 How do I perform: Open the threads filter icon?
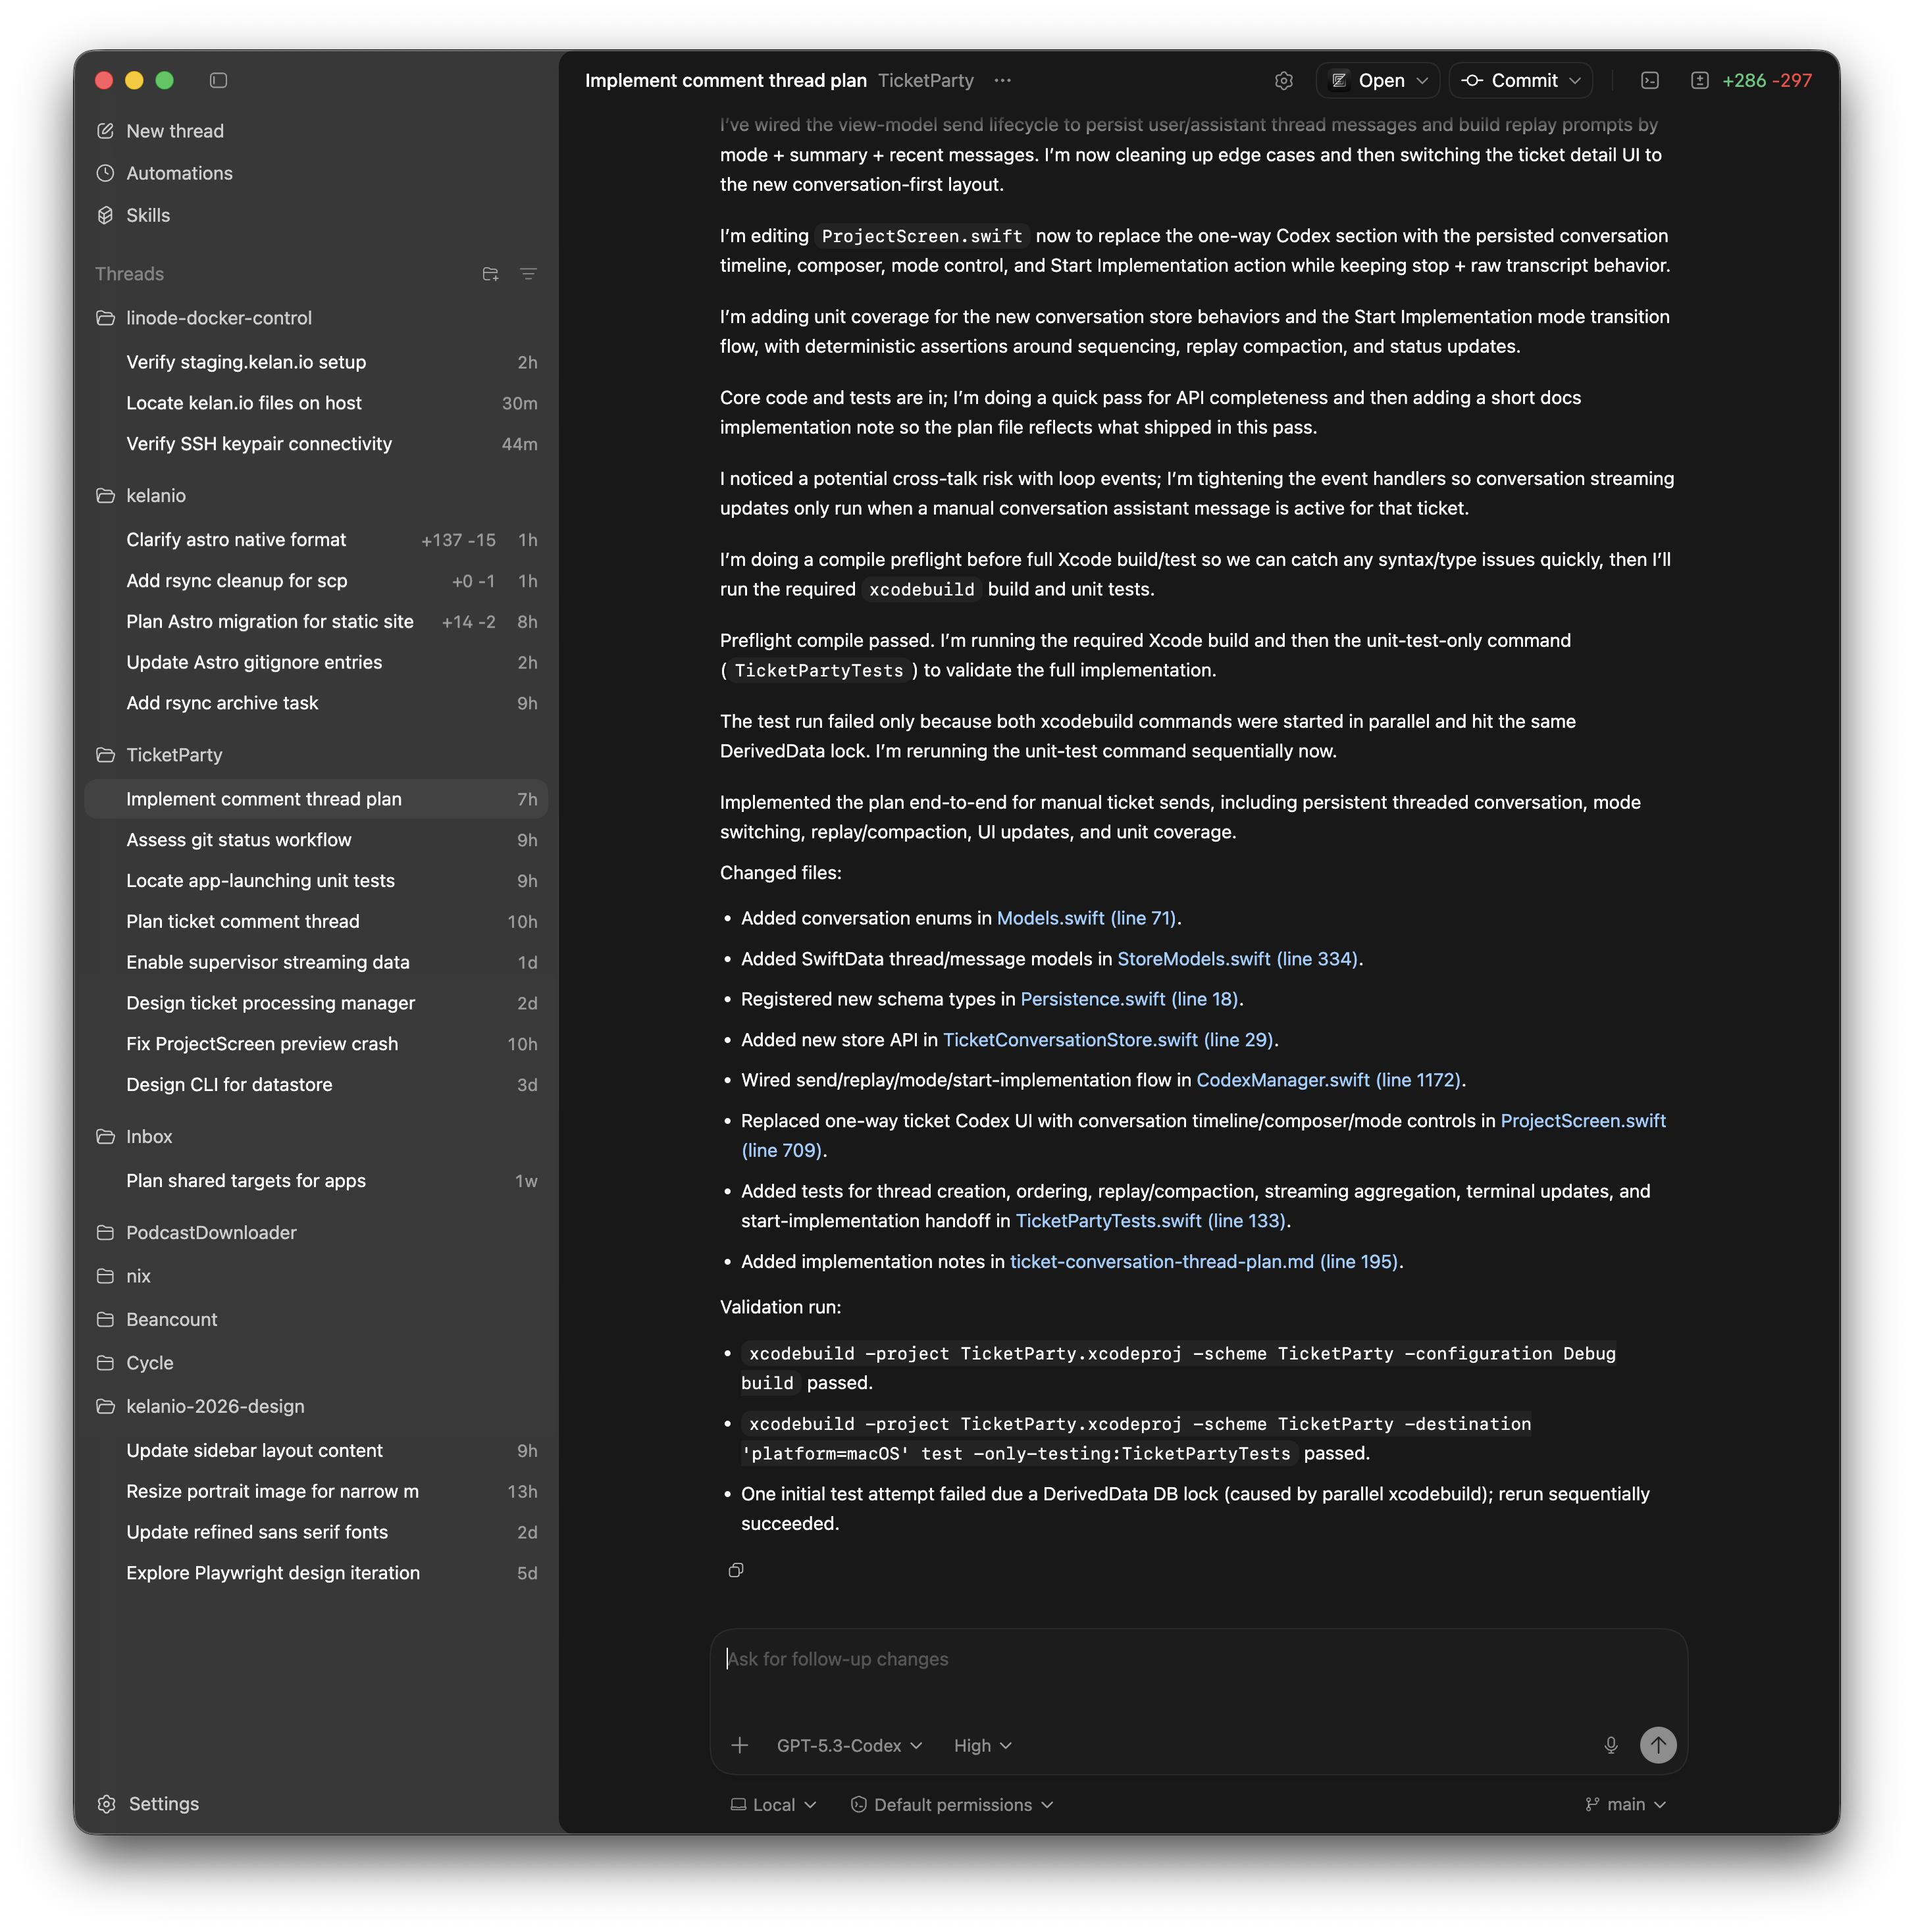528,274
